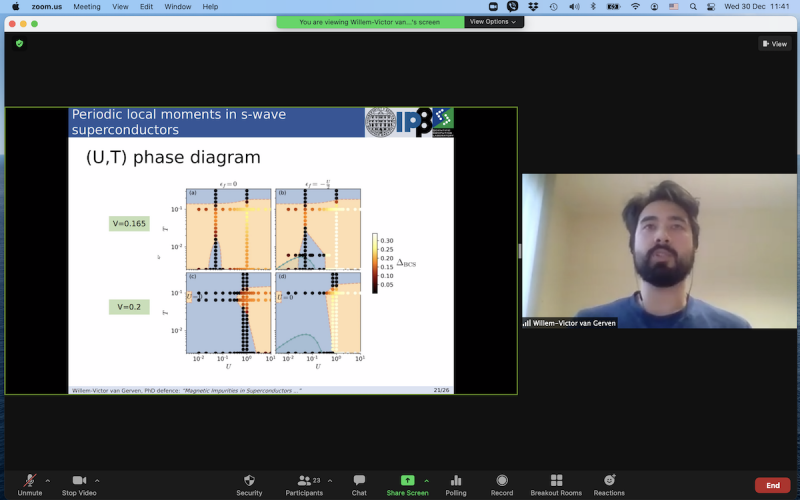
Task: Open the Chat panel
Action: pyautogui.click(x=359, y=481)
